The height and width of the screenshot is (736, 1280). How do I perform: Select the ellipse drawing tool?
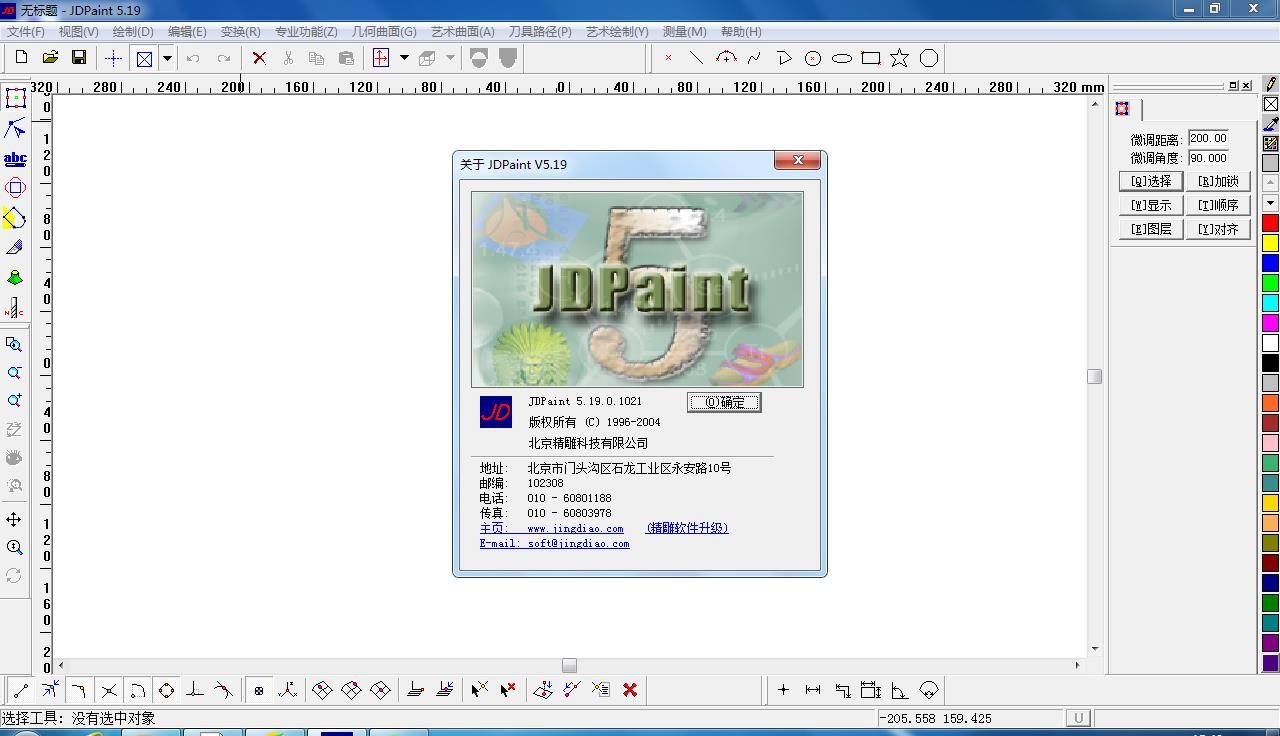point(842,58)
